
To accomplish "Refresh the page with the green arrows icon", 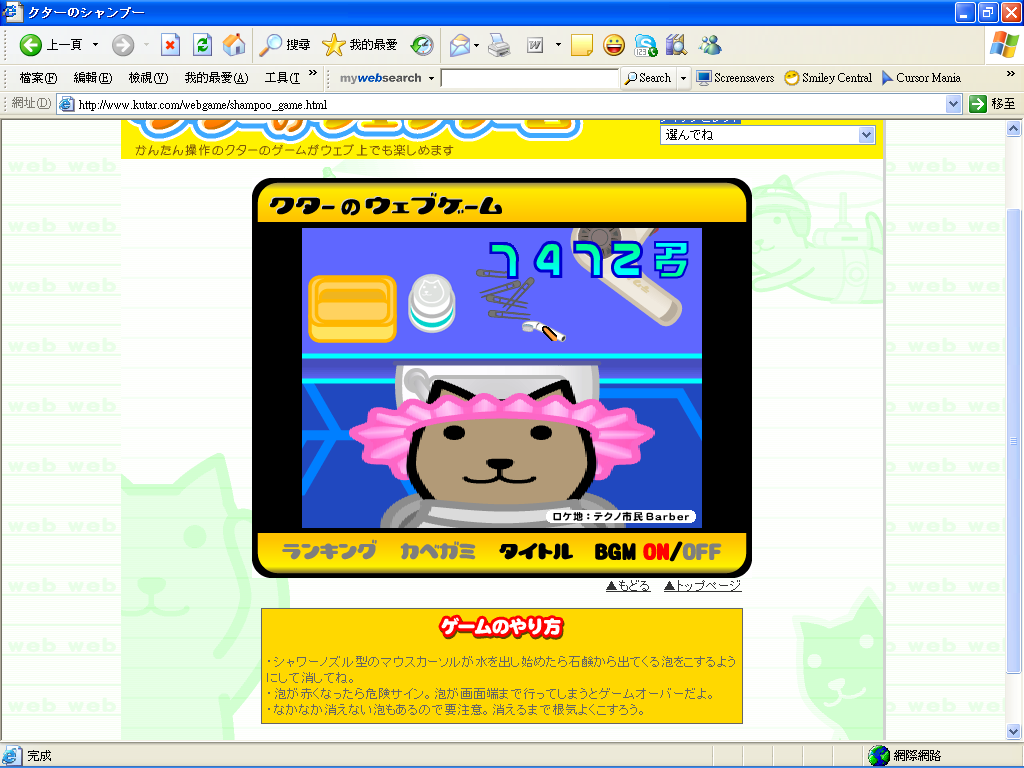I will [x=202, y=44].
